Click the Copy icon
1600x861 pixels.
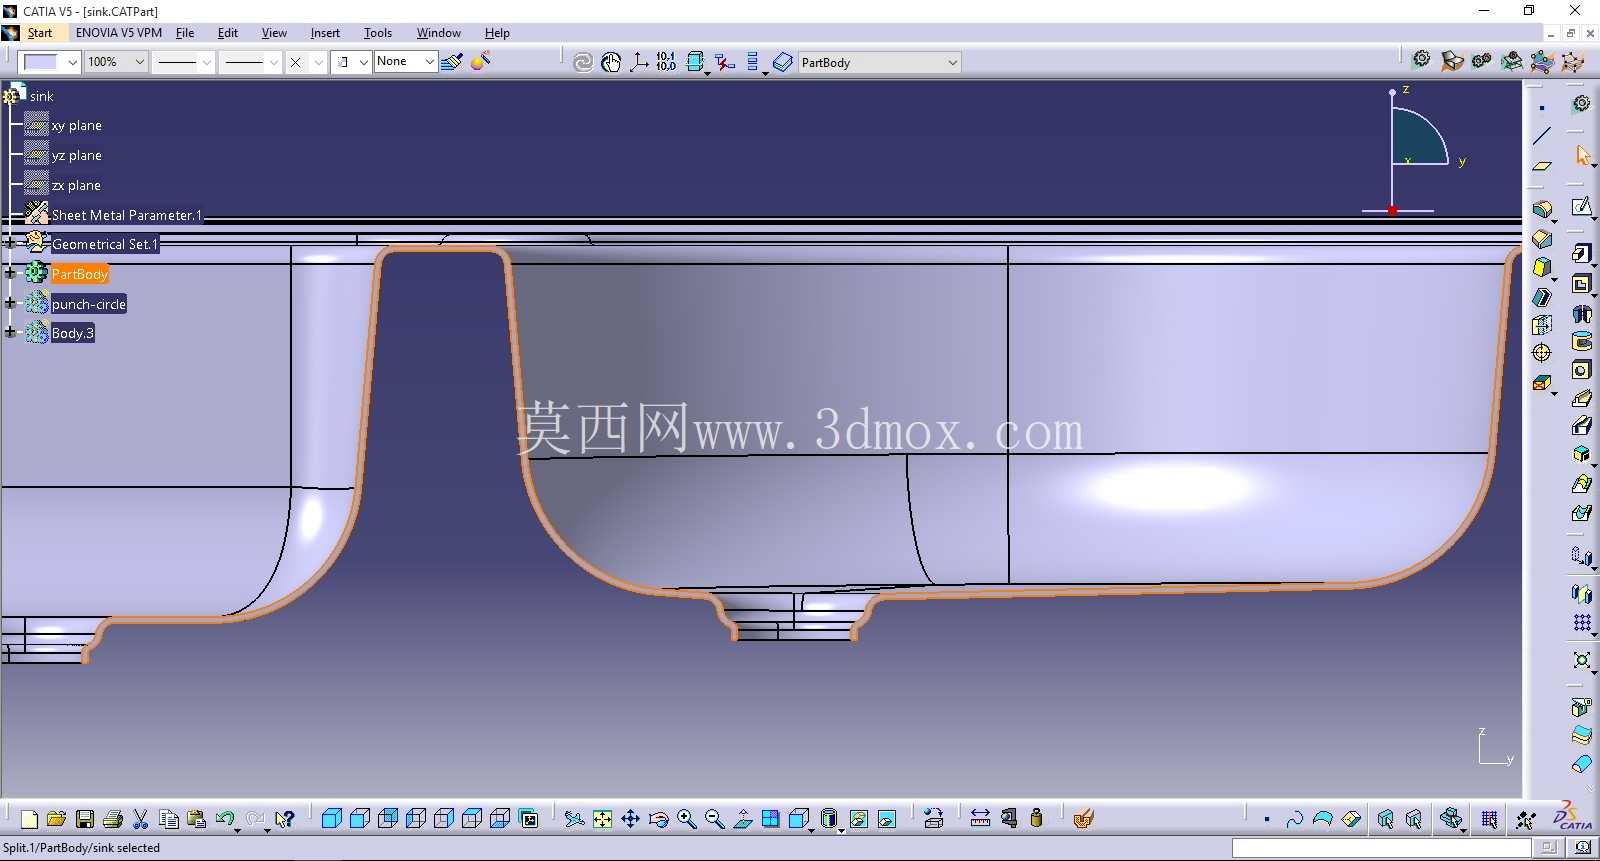click(x=169, y=819)
